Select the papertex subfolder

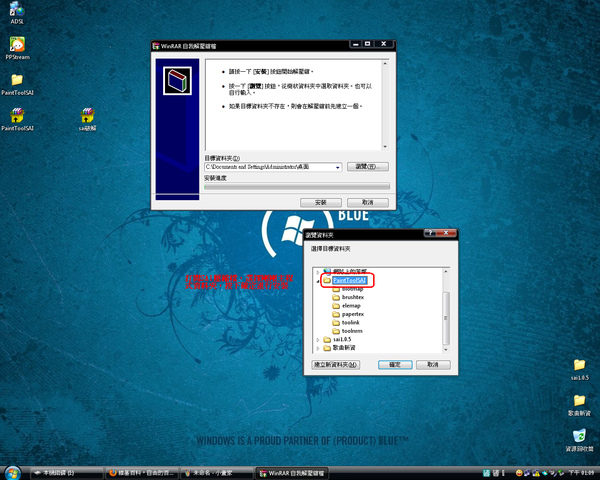pos(348,314)
